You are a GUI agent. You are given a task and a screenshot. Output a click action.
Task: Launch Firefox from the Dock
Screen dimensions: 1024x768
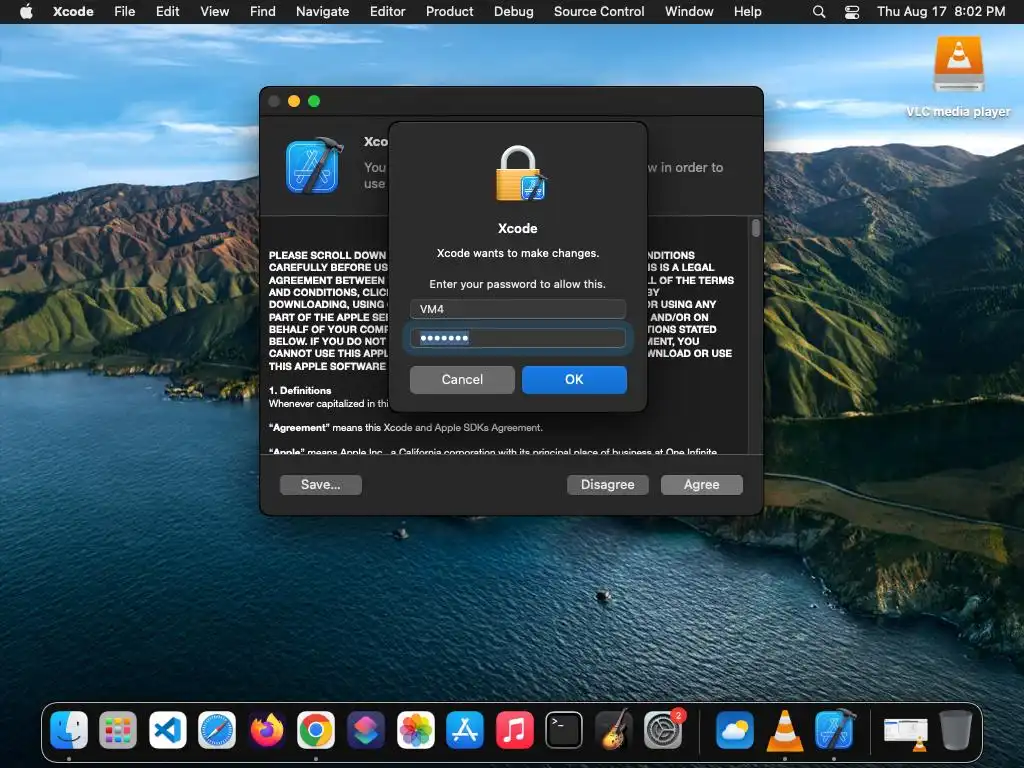(266, 729)
